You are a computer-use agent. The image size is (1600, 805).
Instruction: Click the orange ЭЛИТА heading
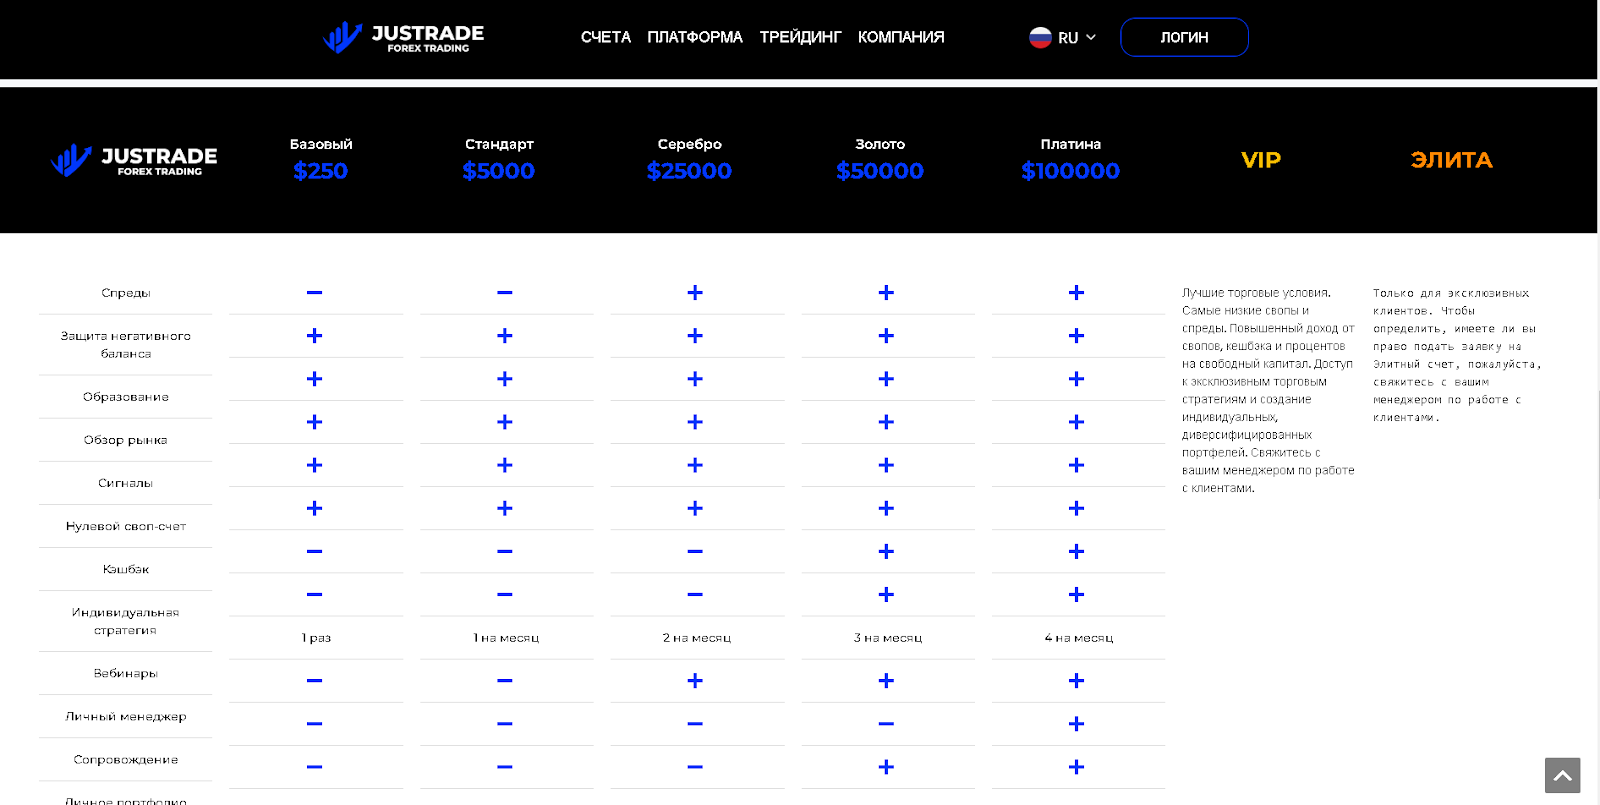click(1452, 160)
